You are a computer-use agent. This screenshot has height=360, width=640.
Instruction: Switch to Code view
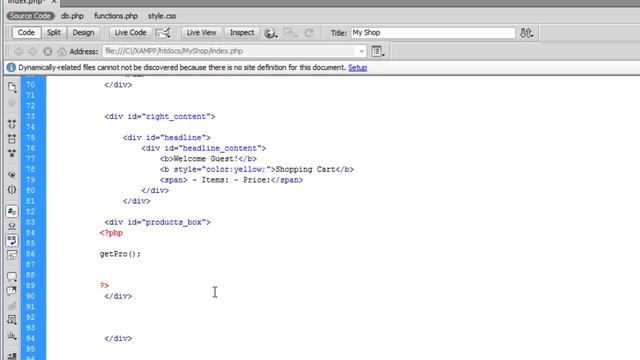pos(26,33)
